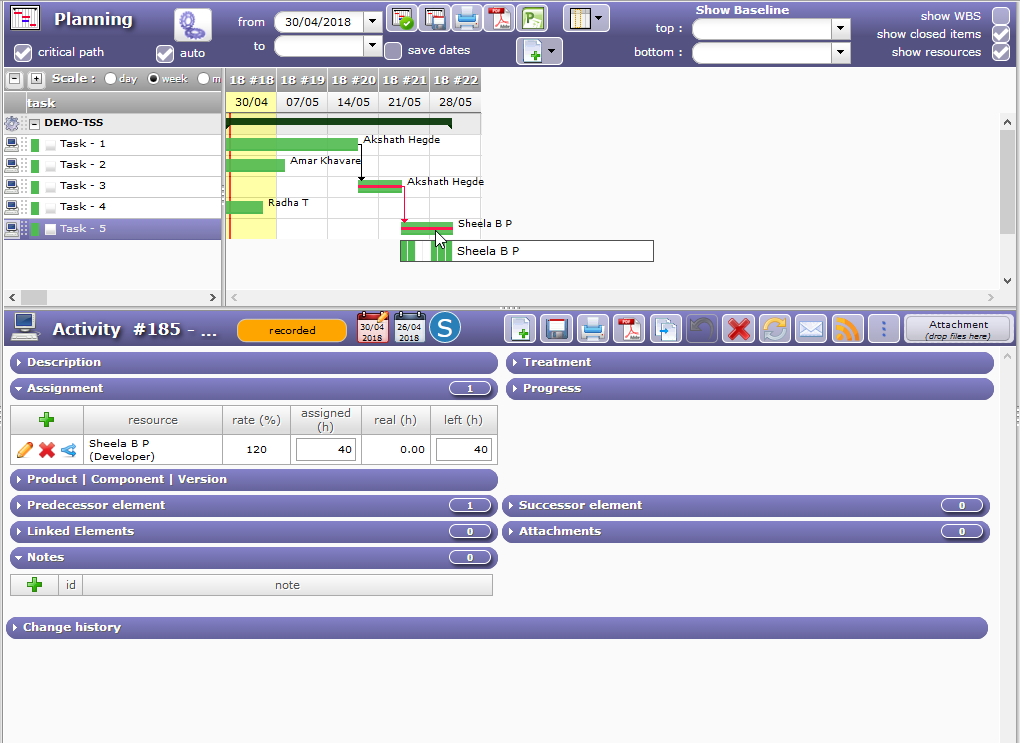This screenshot has height=743, width=1020.
Task: Click the Attachment drop files button
Action: click(x=957, y=329)
